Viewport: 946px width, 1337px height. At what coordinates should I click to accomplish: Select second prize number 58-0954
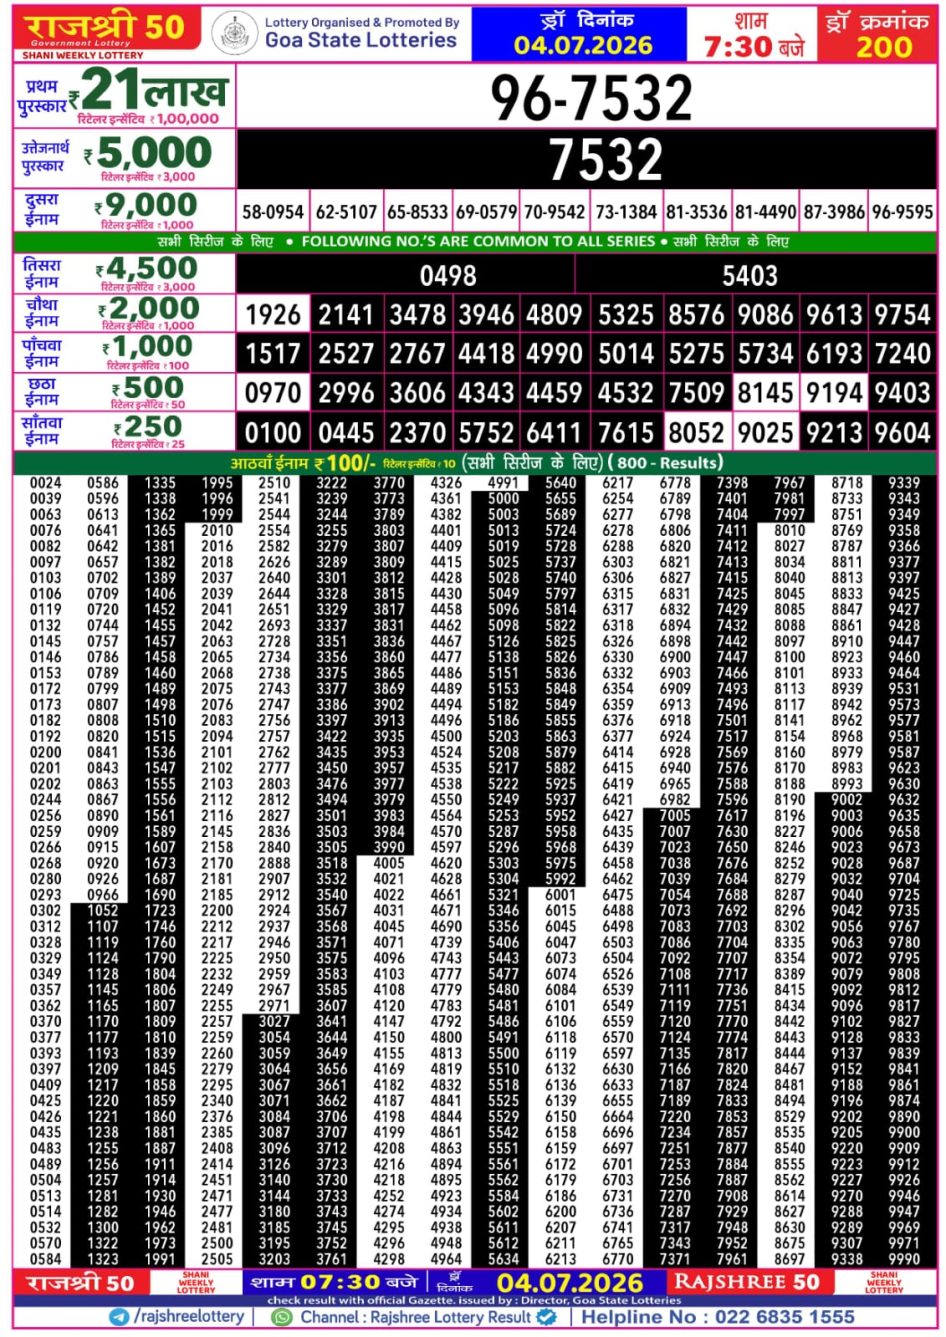pos(273,212)
